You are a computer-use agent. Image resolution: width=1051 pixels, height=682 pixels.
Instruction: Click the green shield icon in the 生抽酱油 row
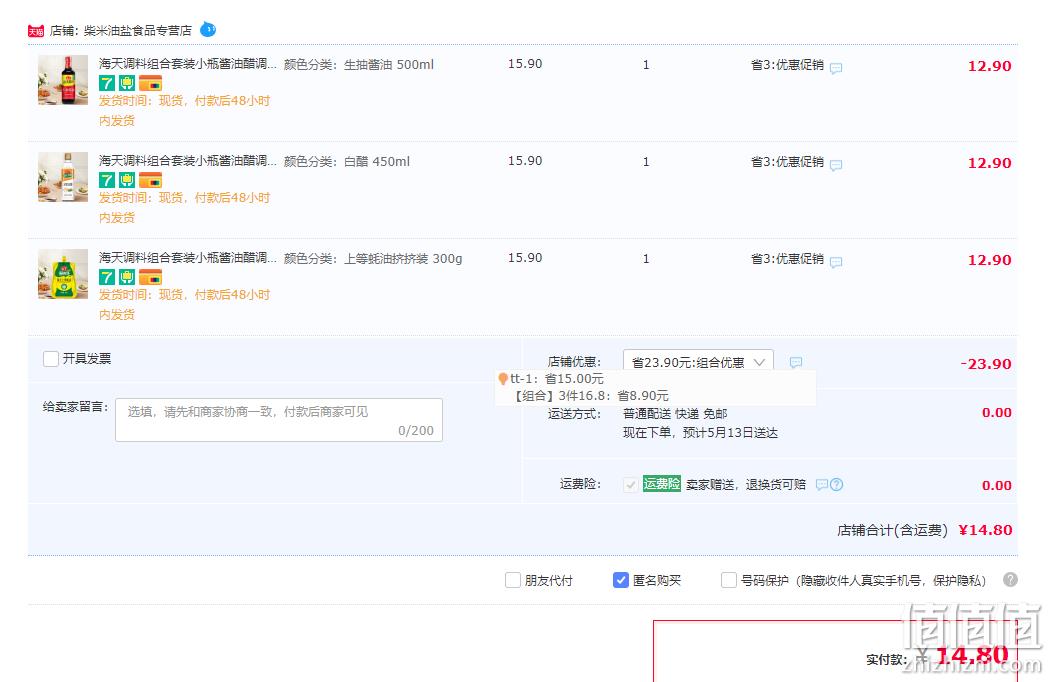click(x=127, y=83)
